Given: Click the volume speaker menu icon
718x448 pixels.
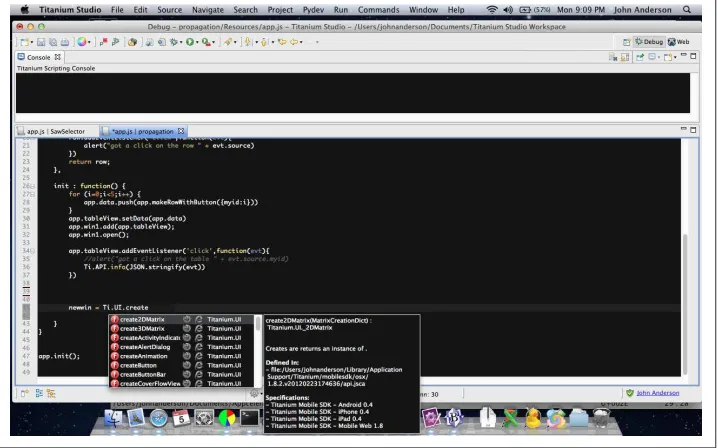Looking at the screenshot, I should 508,10.
